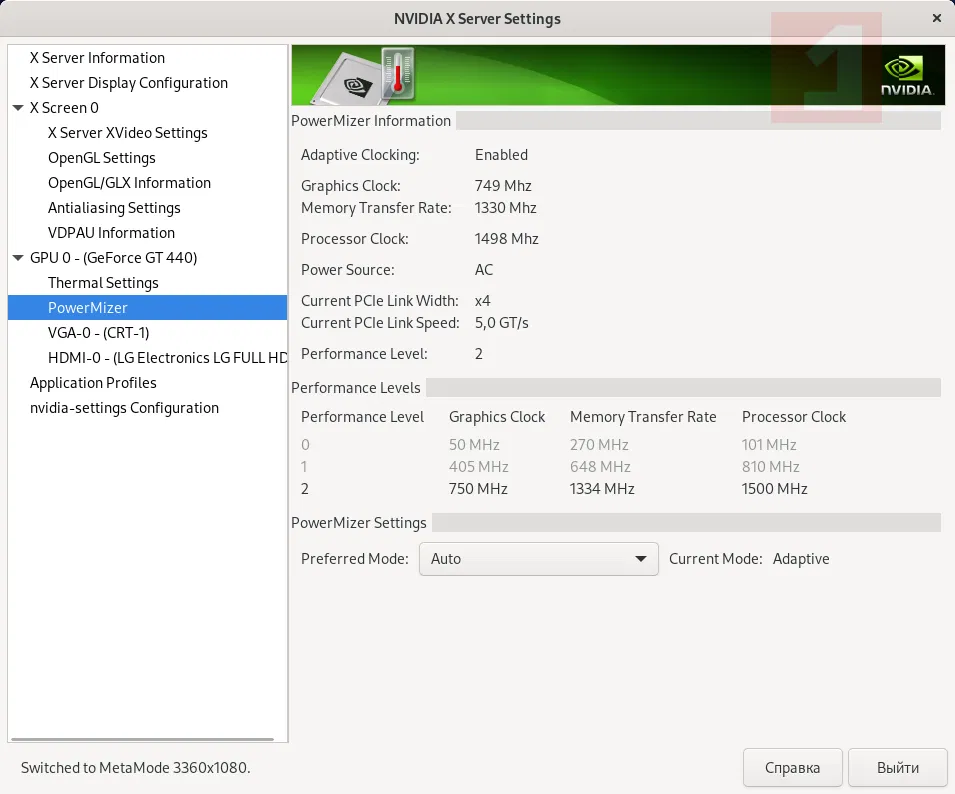955x794 pixels.
Task: Collapse the GPU 0 GeForce GT 440 node
Action: pyautogui.click(x=18, y=258)
